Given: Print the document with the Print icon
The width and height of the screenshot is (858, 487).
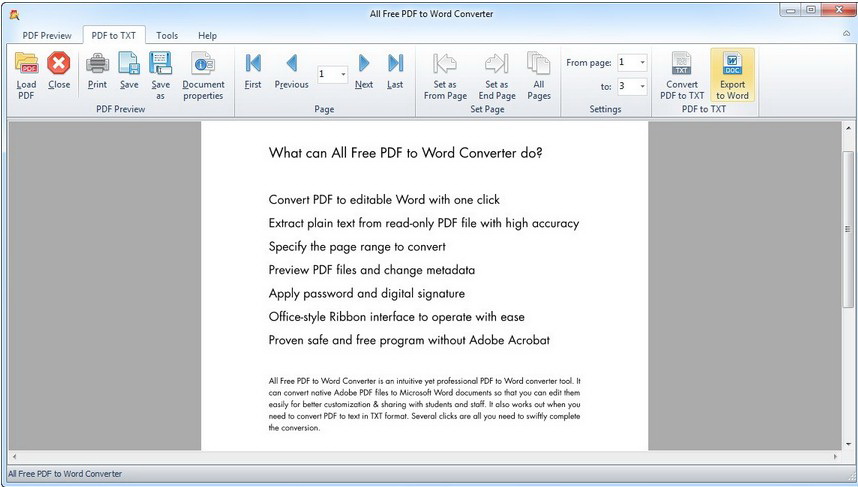Looking at the screenshot, I should (97, 70).
